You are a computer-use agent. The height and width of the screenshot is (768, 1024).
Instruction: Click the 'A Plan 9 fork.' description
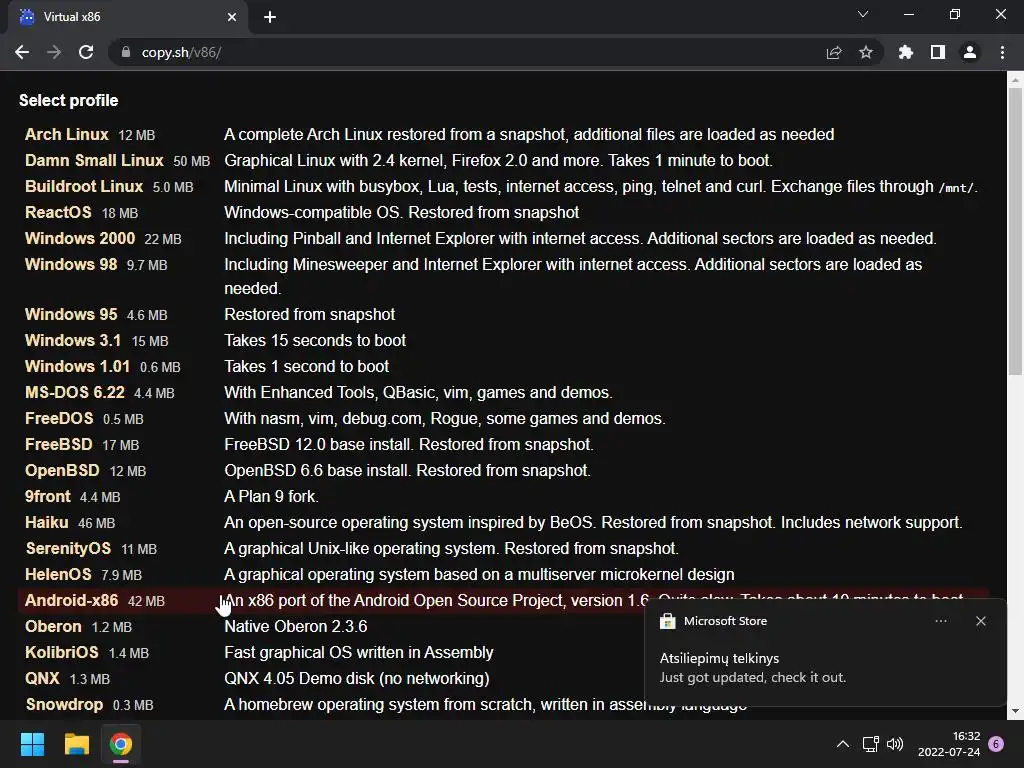point(271,496)
